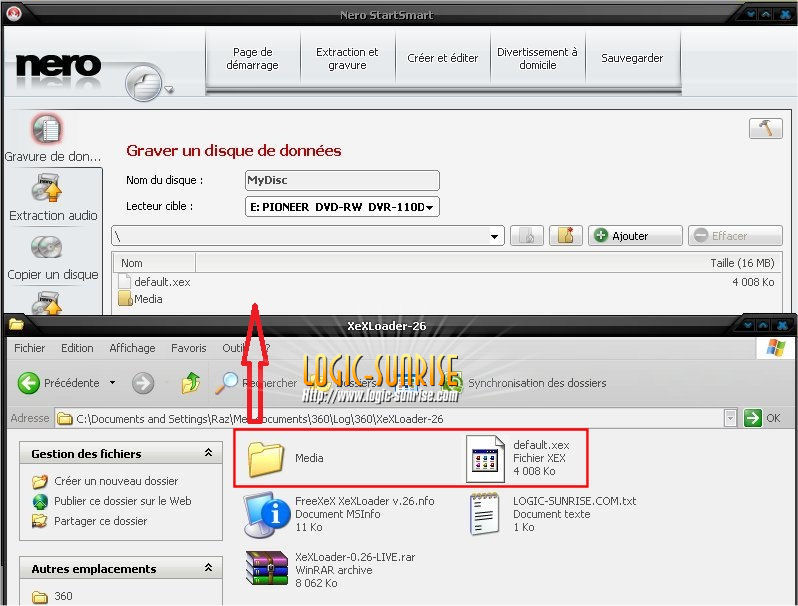The image size is (798, 606).
Task: Open the Fichier menu in Explorer
Action: pyautogui.click(x=30, y=348)
